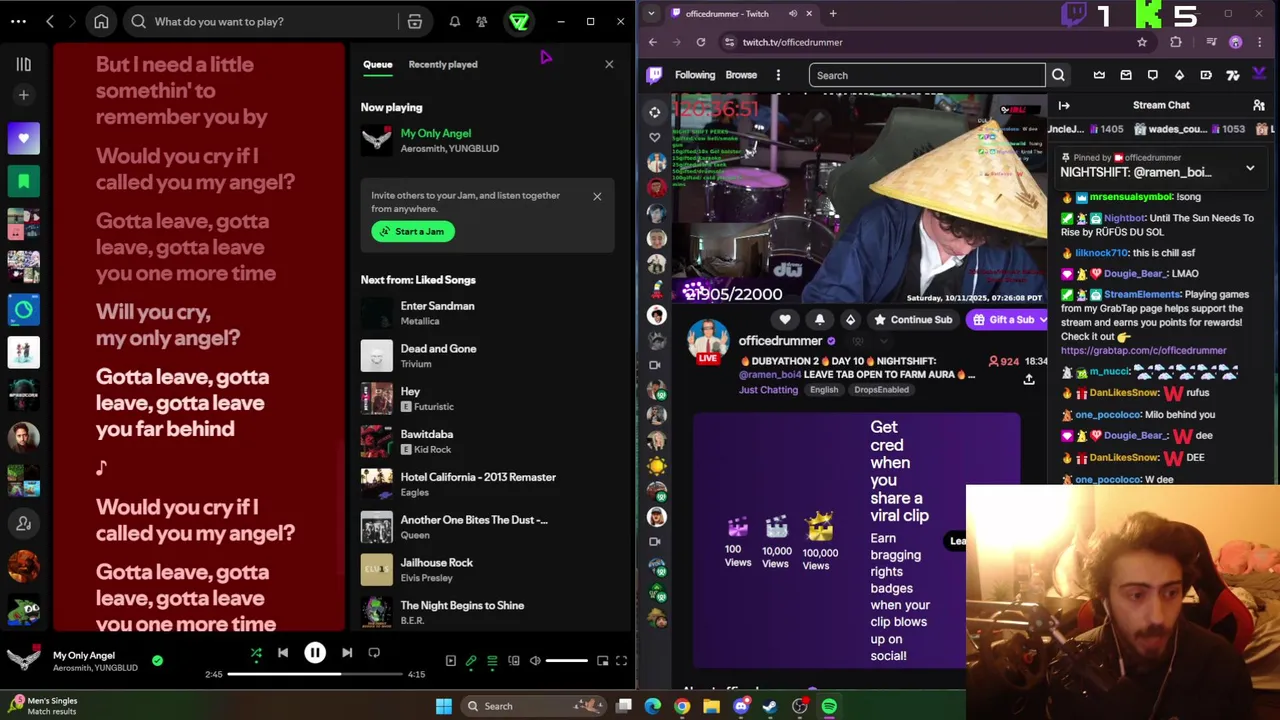Open Twitch Whispers icon
Screen dimensions: 1280x720
pos(1152,75)
